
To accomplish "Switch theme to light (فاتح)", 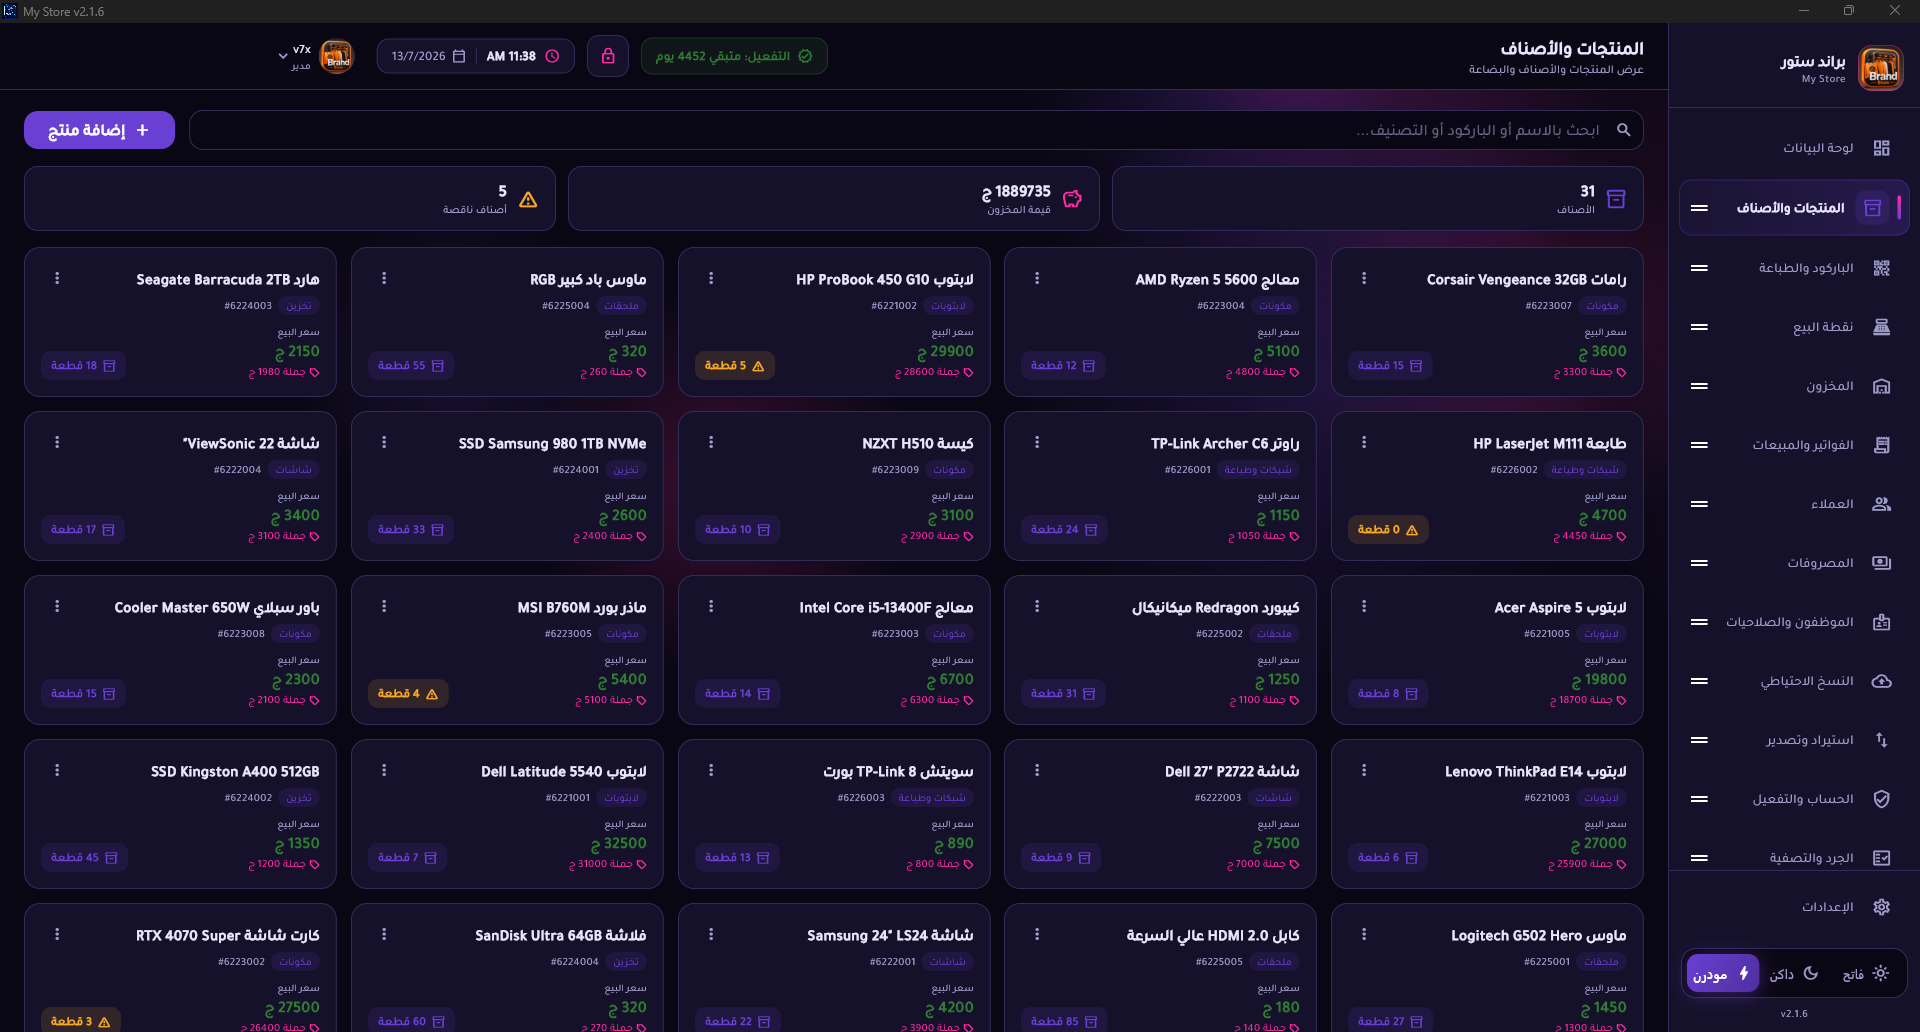I will (1865, 974).
